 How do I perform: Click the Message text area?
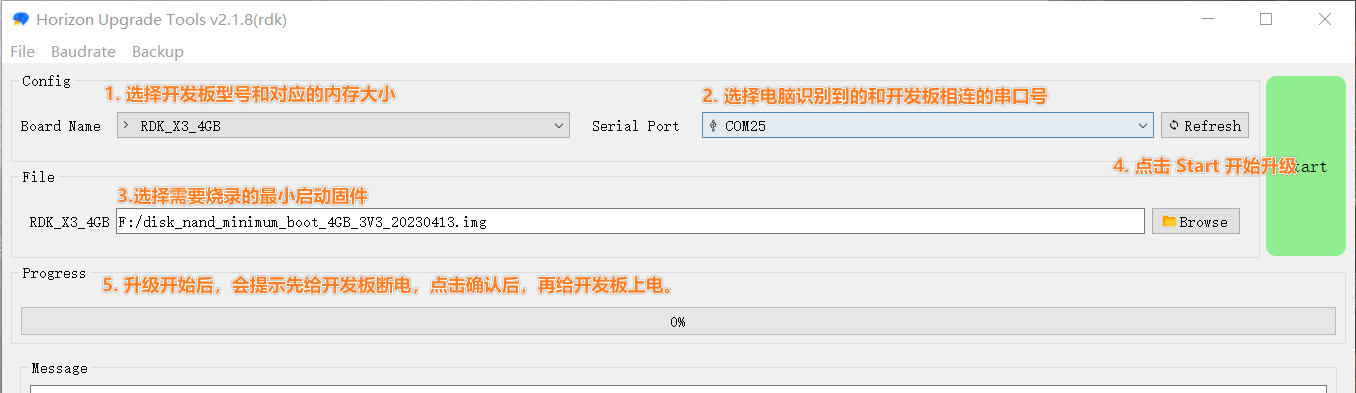[678, 388]
